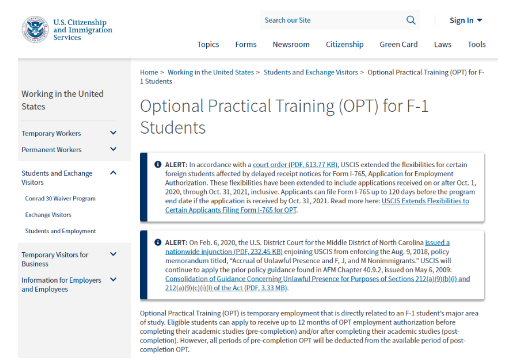Expand the Temporary Workers section
This screenshot has height=364, width=507.
[113, 133]
